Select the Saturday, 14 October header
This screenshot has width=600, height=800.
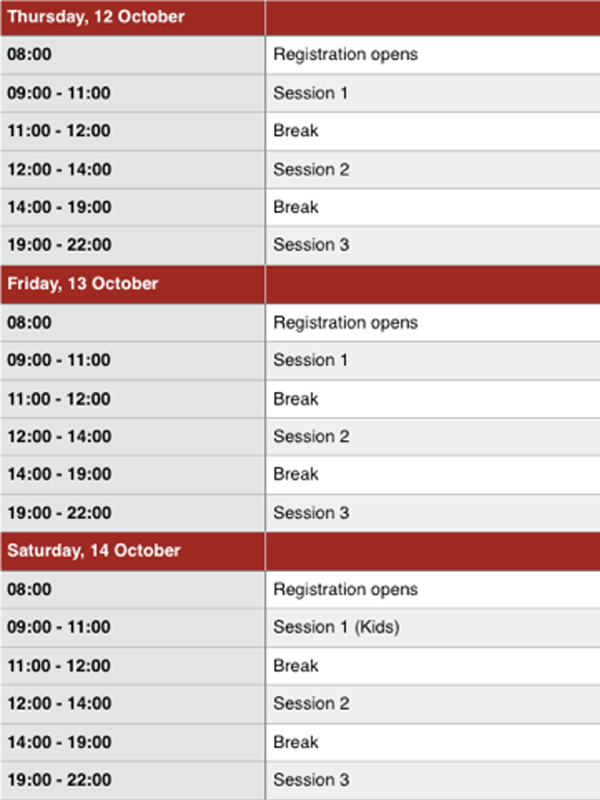coord(94,551)
